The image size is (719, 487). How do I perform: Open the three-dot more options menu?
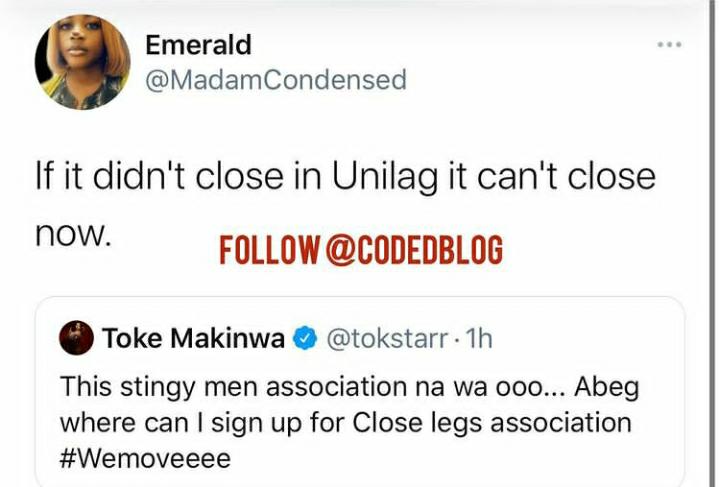[x=669, y=45]
